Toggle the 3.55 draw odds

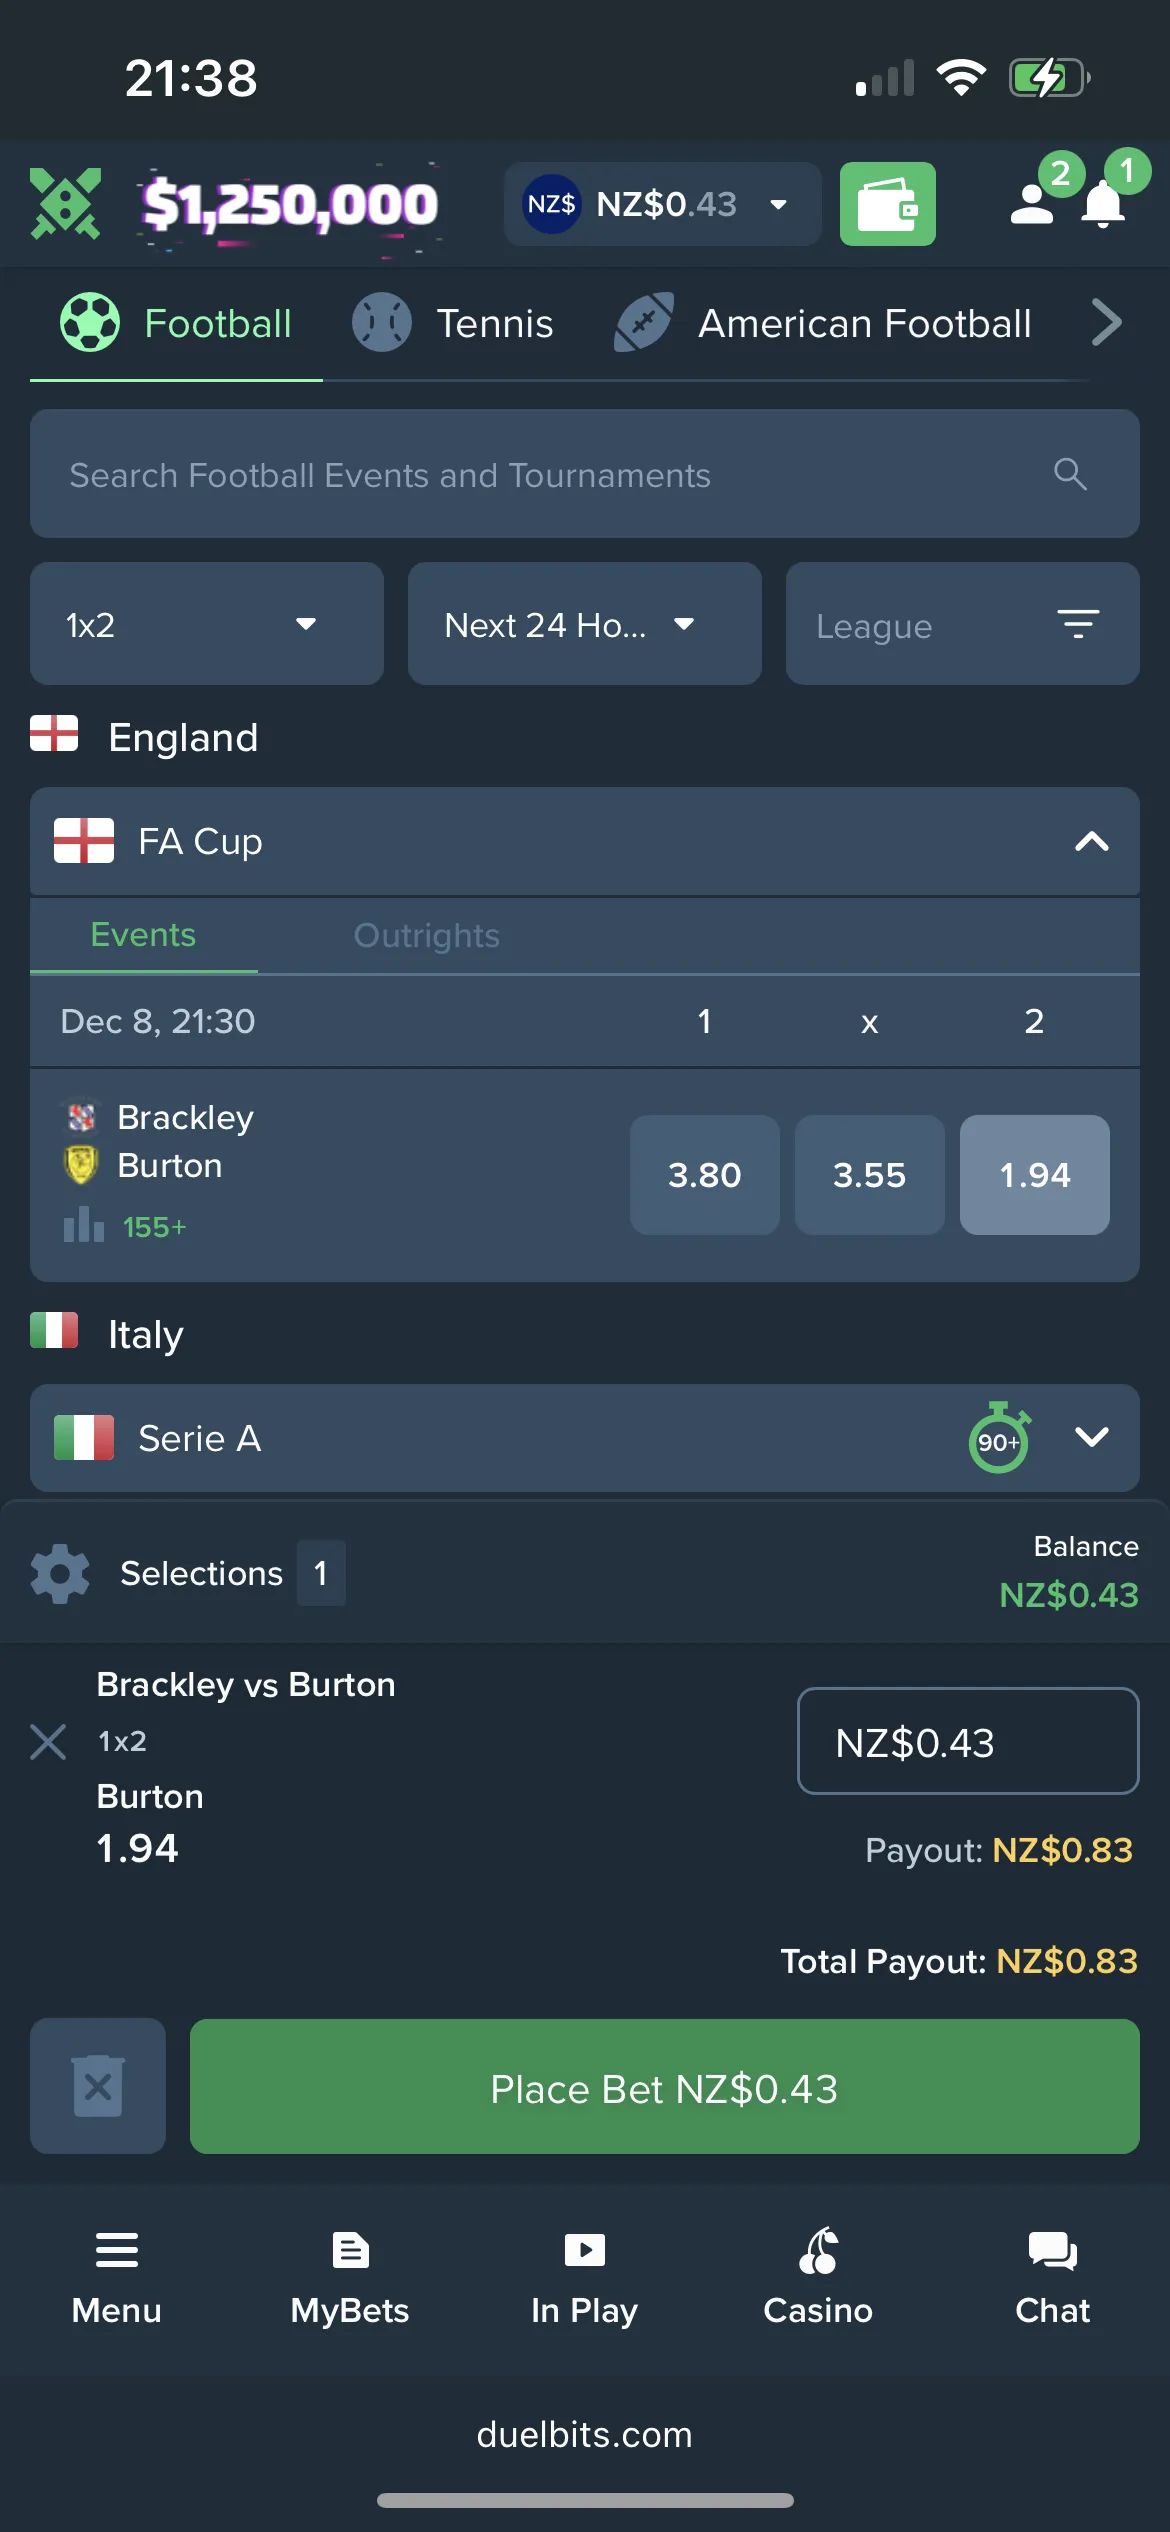(x=869, y=1175)
